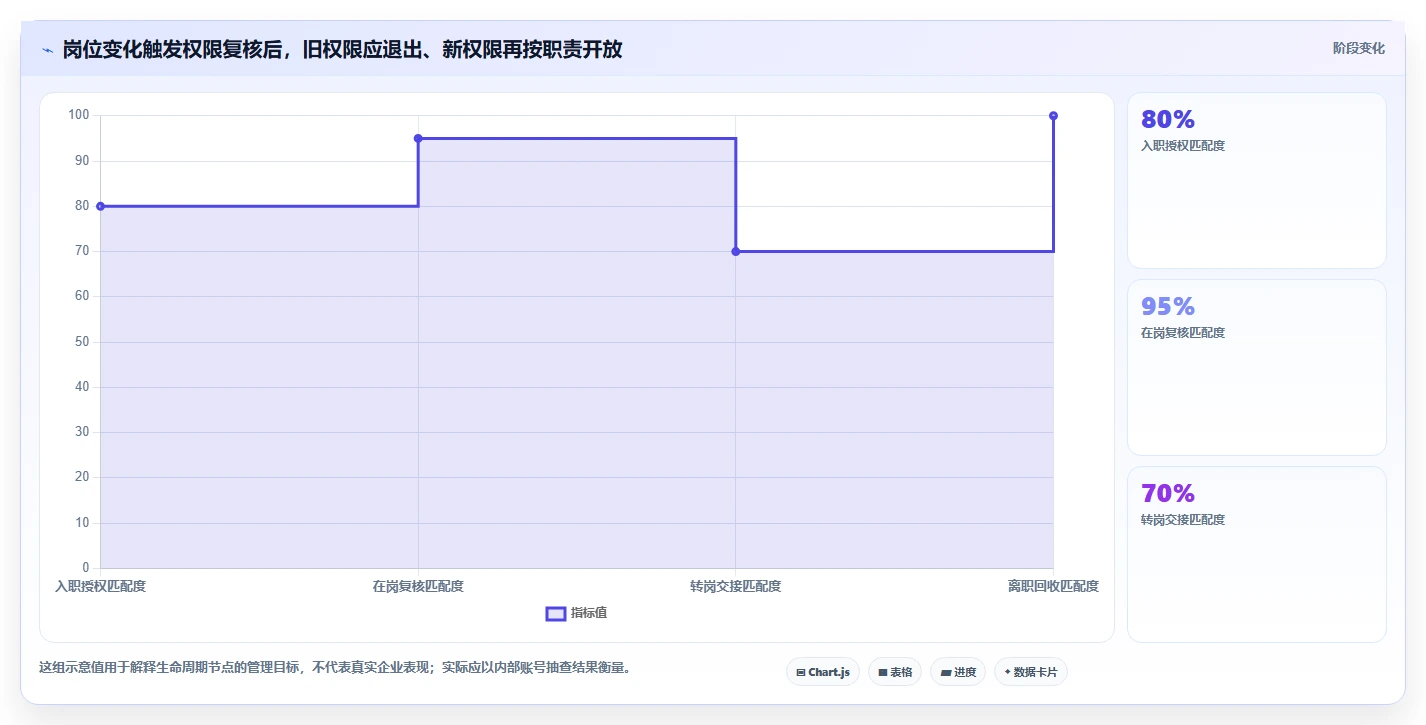Click the chart data point at 95

(x=418, y=138)
